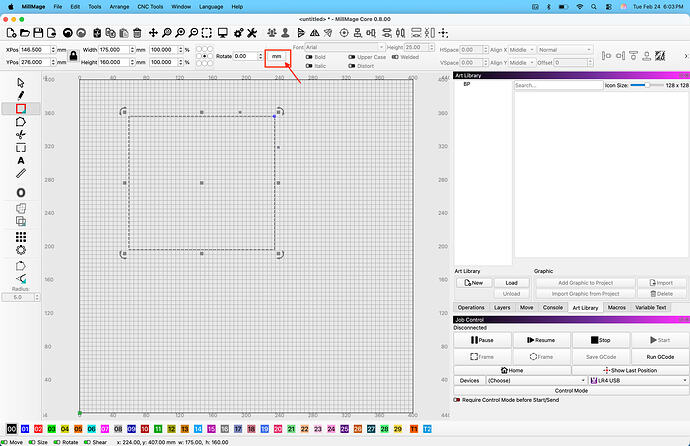The image size is (690, 446).
Task: Click the Pan four-arrow toolbar icon
Action: coord(153,33)
